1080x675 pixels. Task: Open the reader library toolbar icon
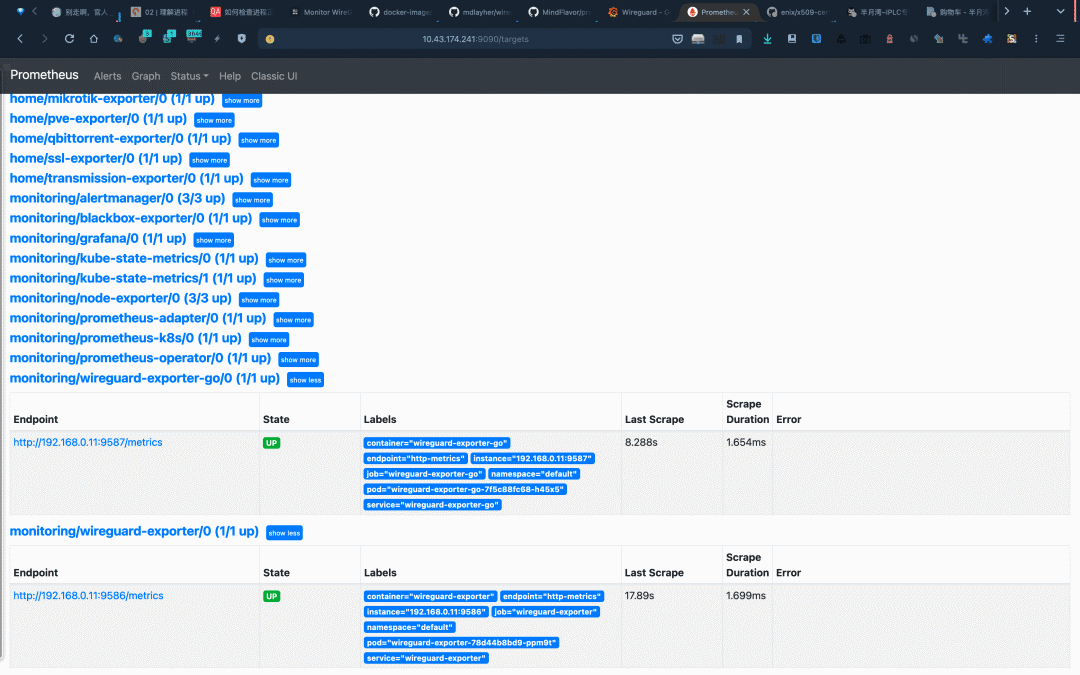click(792, 39)
